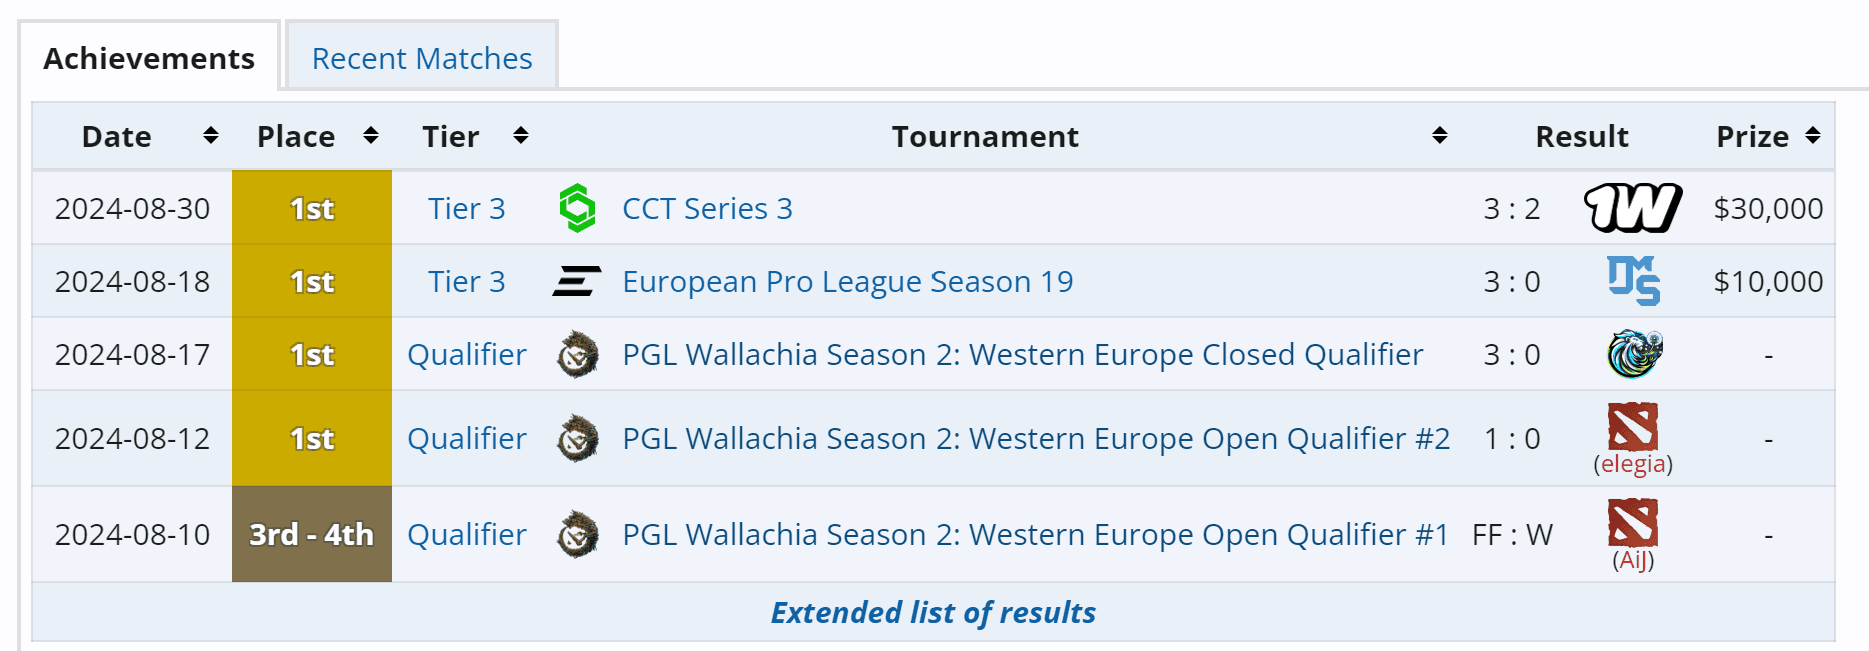Click the CCT Series tournament logo icon
The image size is (1869, 651).
click(x=577, y=208)
